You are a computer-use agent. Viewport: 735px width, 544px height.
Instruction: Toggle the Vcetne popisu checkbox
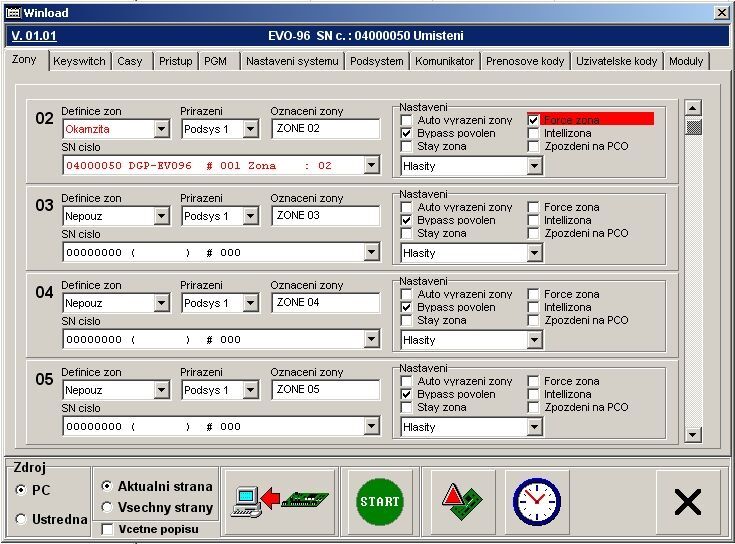[x=108, y=528]
